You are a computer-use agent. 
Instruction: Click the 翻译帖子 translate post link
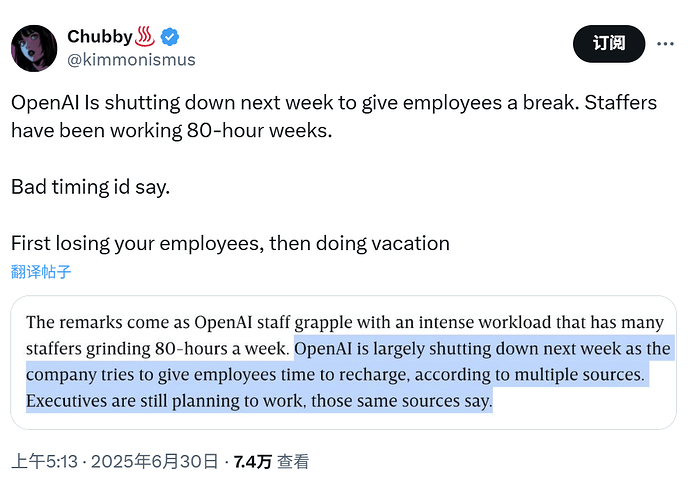coord(41,272)
